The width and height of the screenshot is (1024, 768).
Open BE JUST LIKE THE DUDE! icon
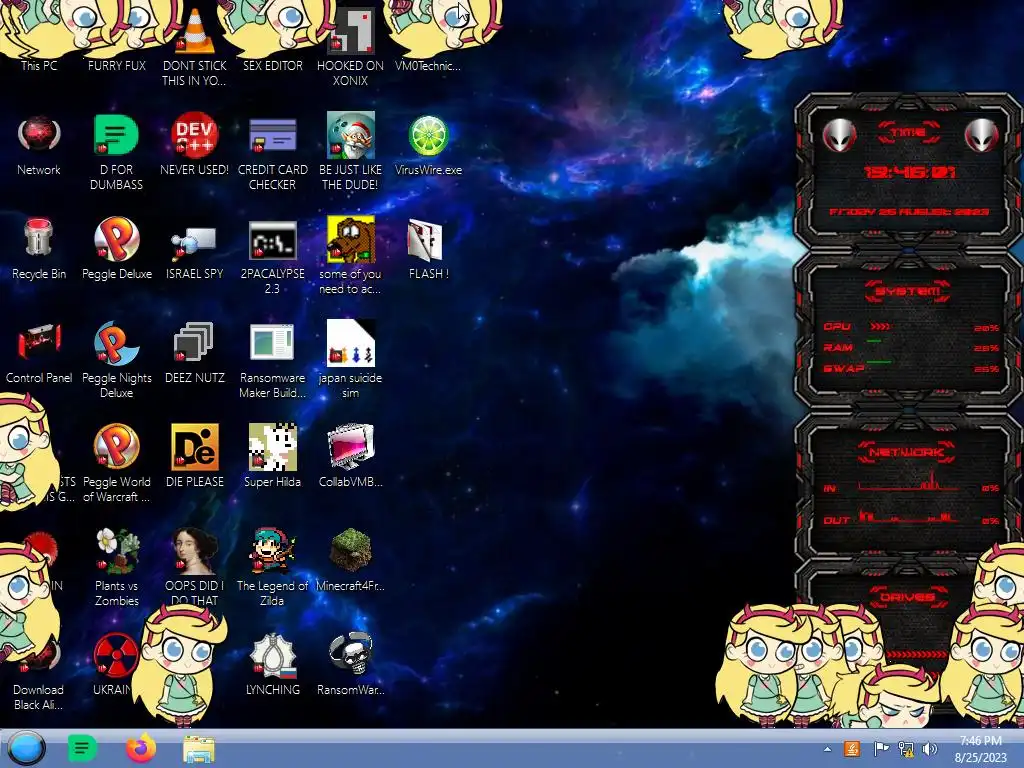click(x=351, y=135)
